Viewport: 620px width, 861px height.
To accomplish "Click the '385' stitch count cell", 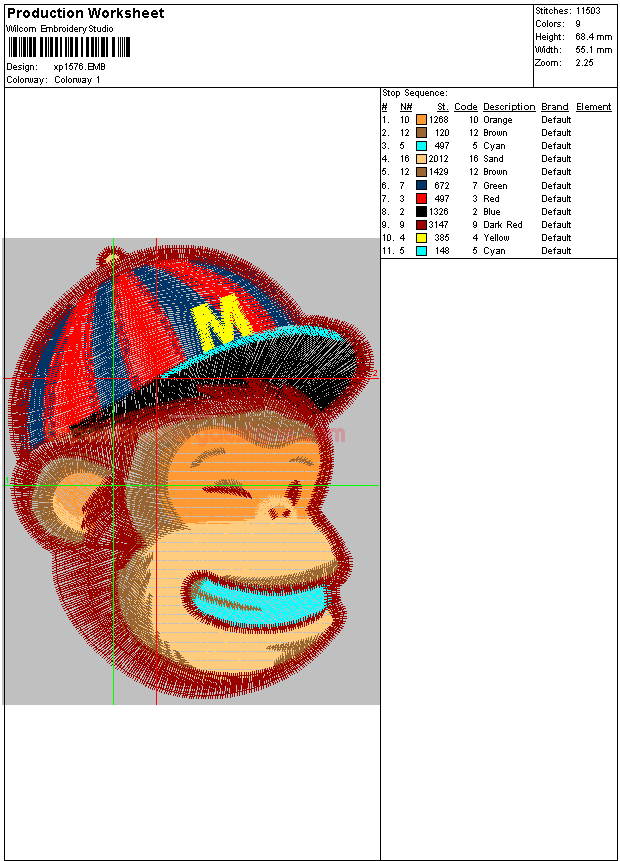I will coord(442,238).
